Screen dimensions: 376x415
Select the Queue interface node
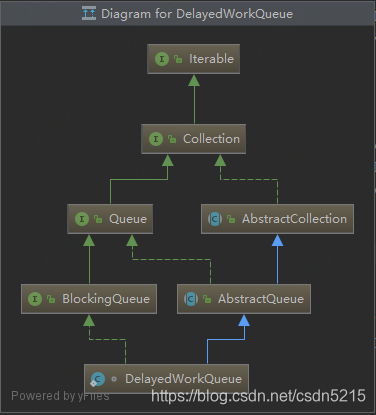pos(110,219)
